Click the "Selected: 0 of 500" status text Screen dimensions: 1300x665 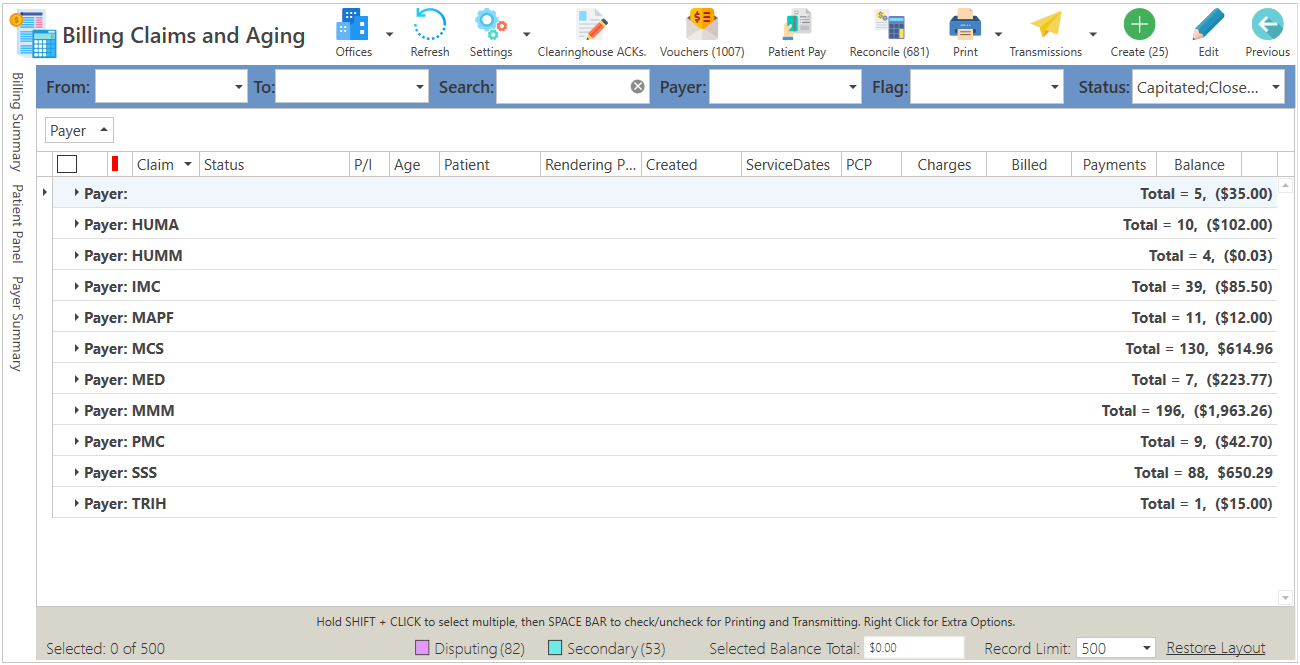tap(105, 648)
